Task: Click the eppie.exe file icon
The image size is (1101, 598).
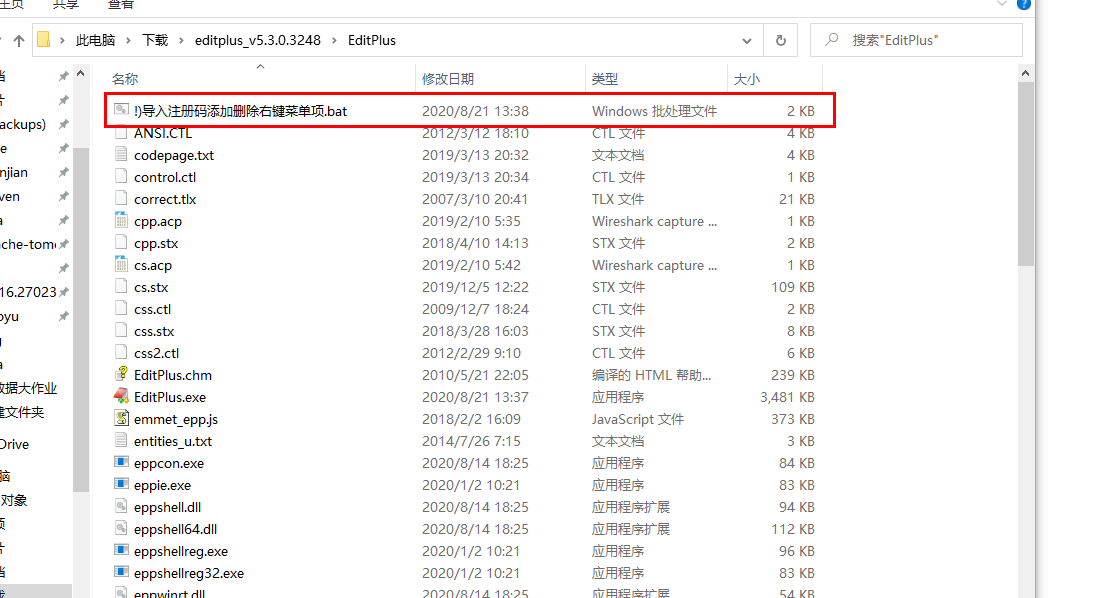Action: pyautogui.click(x=121, y=485)
